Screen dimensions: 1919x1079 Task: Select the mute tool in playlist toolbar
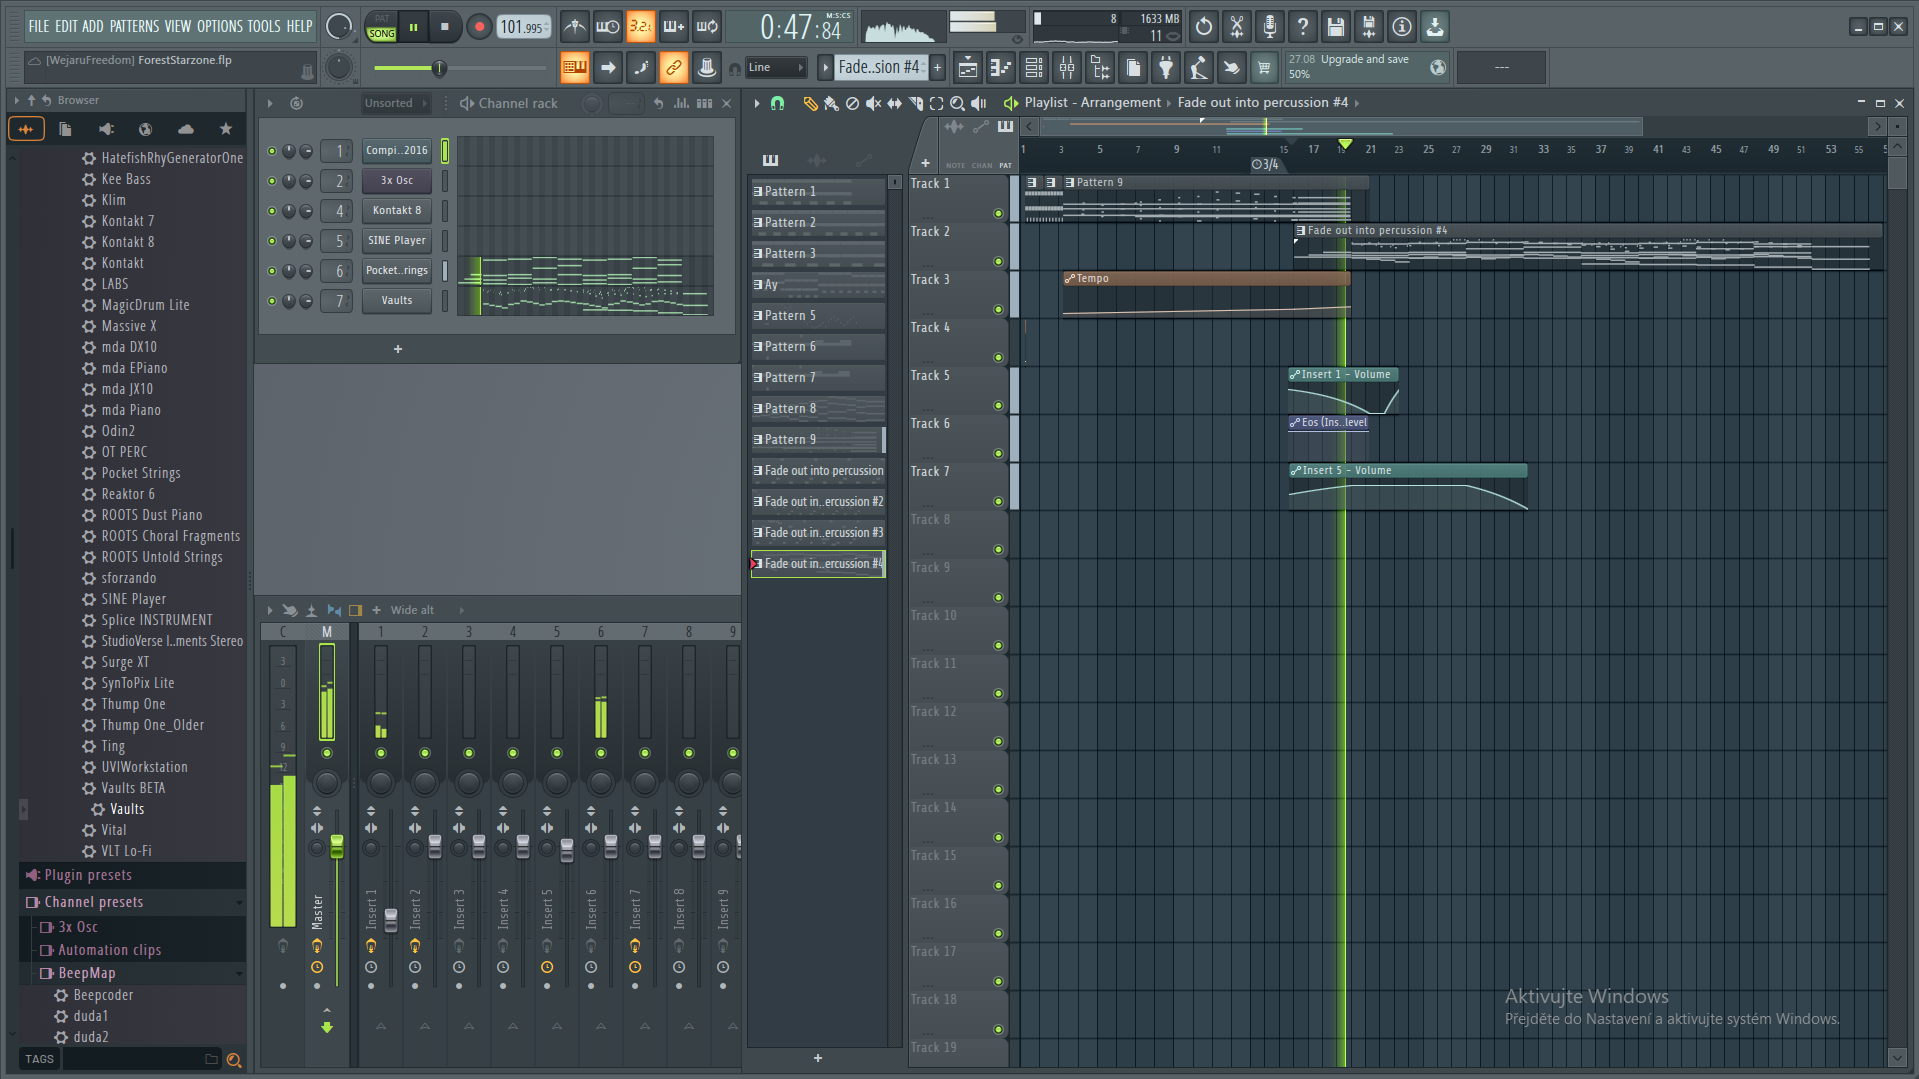pos(873,103)
